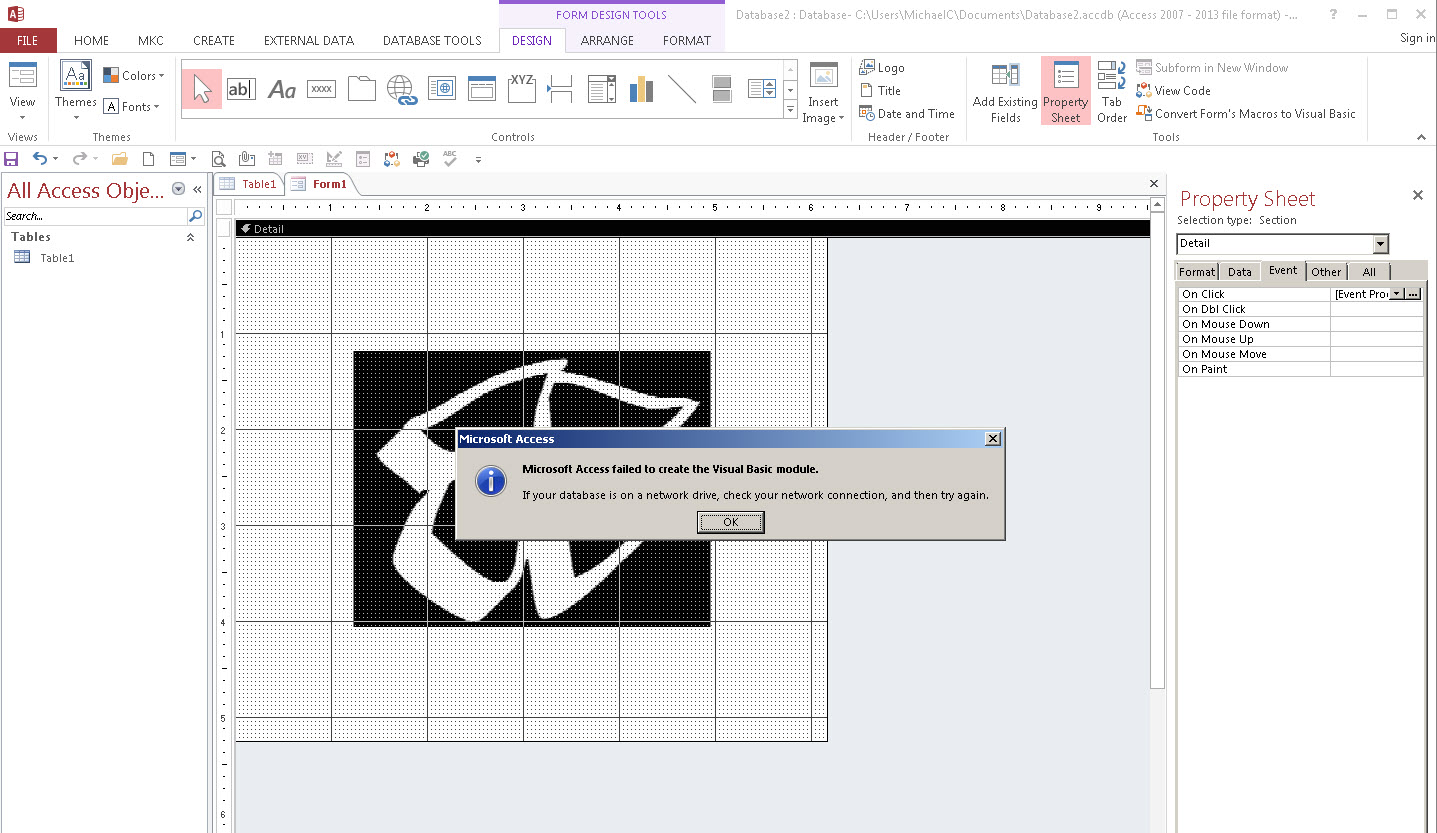This screenshot has height=833, width=1437.
Task: Click the Add Existing Fields tool
Action: (x=1004, y=91)
